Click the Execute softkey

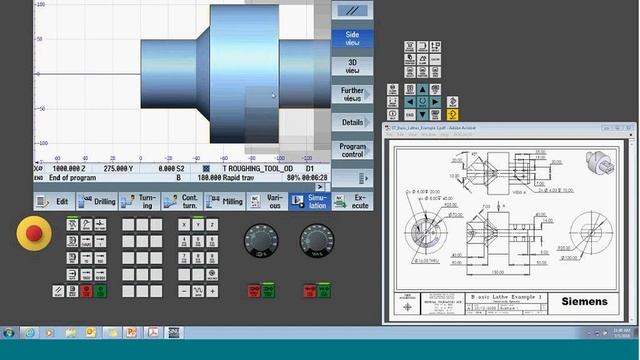(x=352, y=202)
